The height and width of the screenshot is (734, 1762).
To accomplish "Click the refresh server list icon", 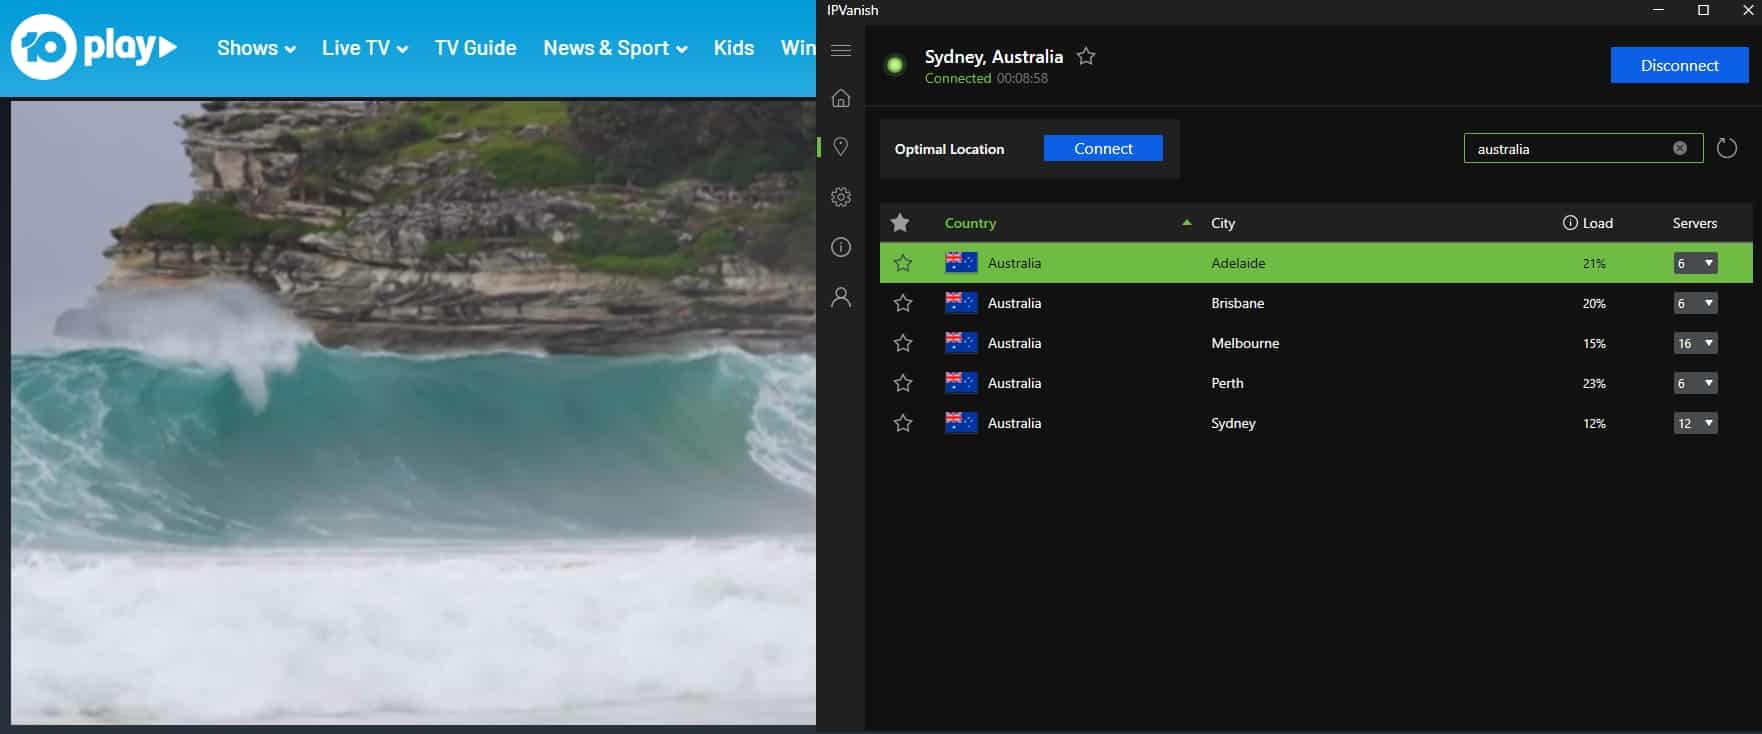I will pos(1727,148).
